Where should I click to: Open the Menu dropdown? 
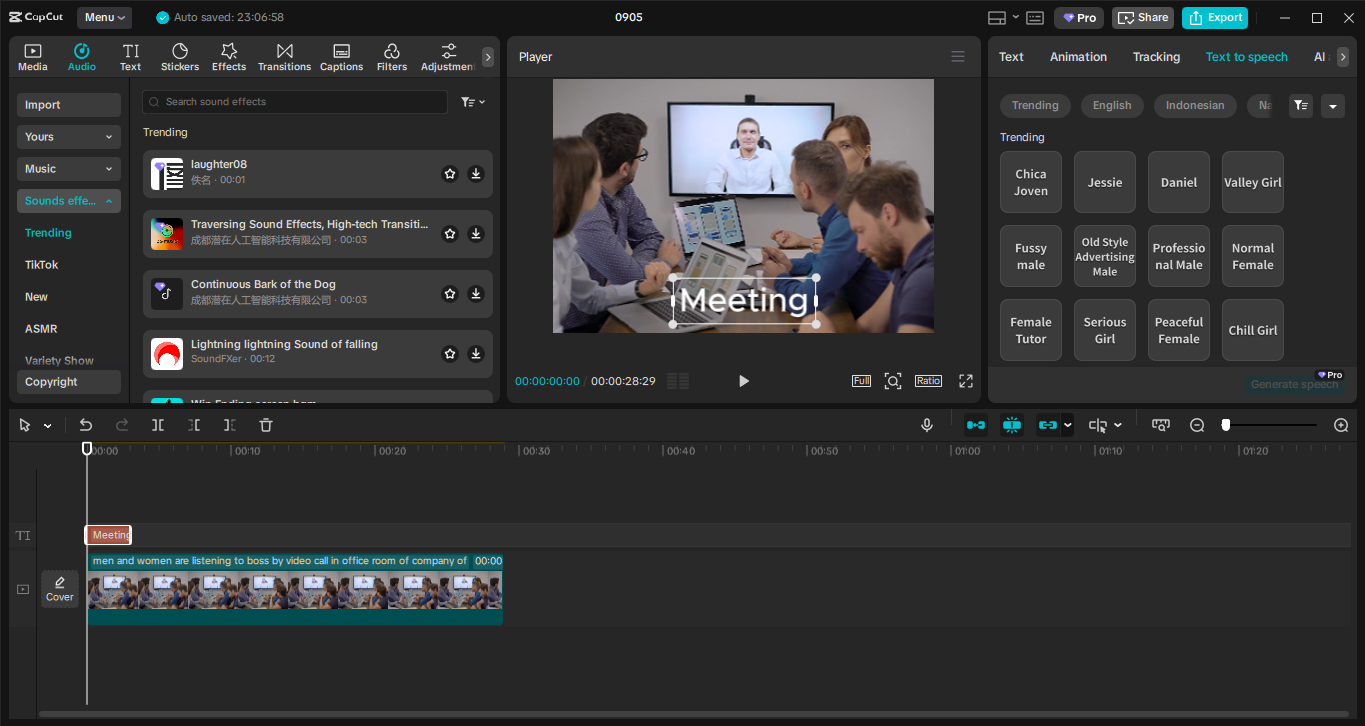tap(106, 17)
